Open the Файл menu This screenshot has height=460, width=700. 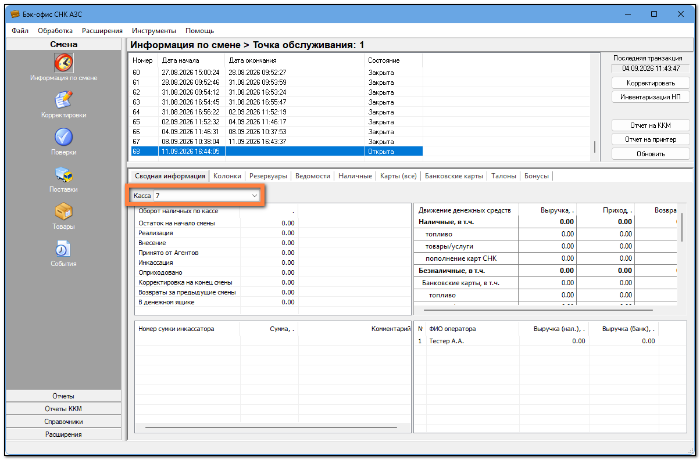[x=20, y=31]
